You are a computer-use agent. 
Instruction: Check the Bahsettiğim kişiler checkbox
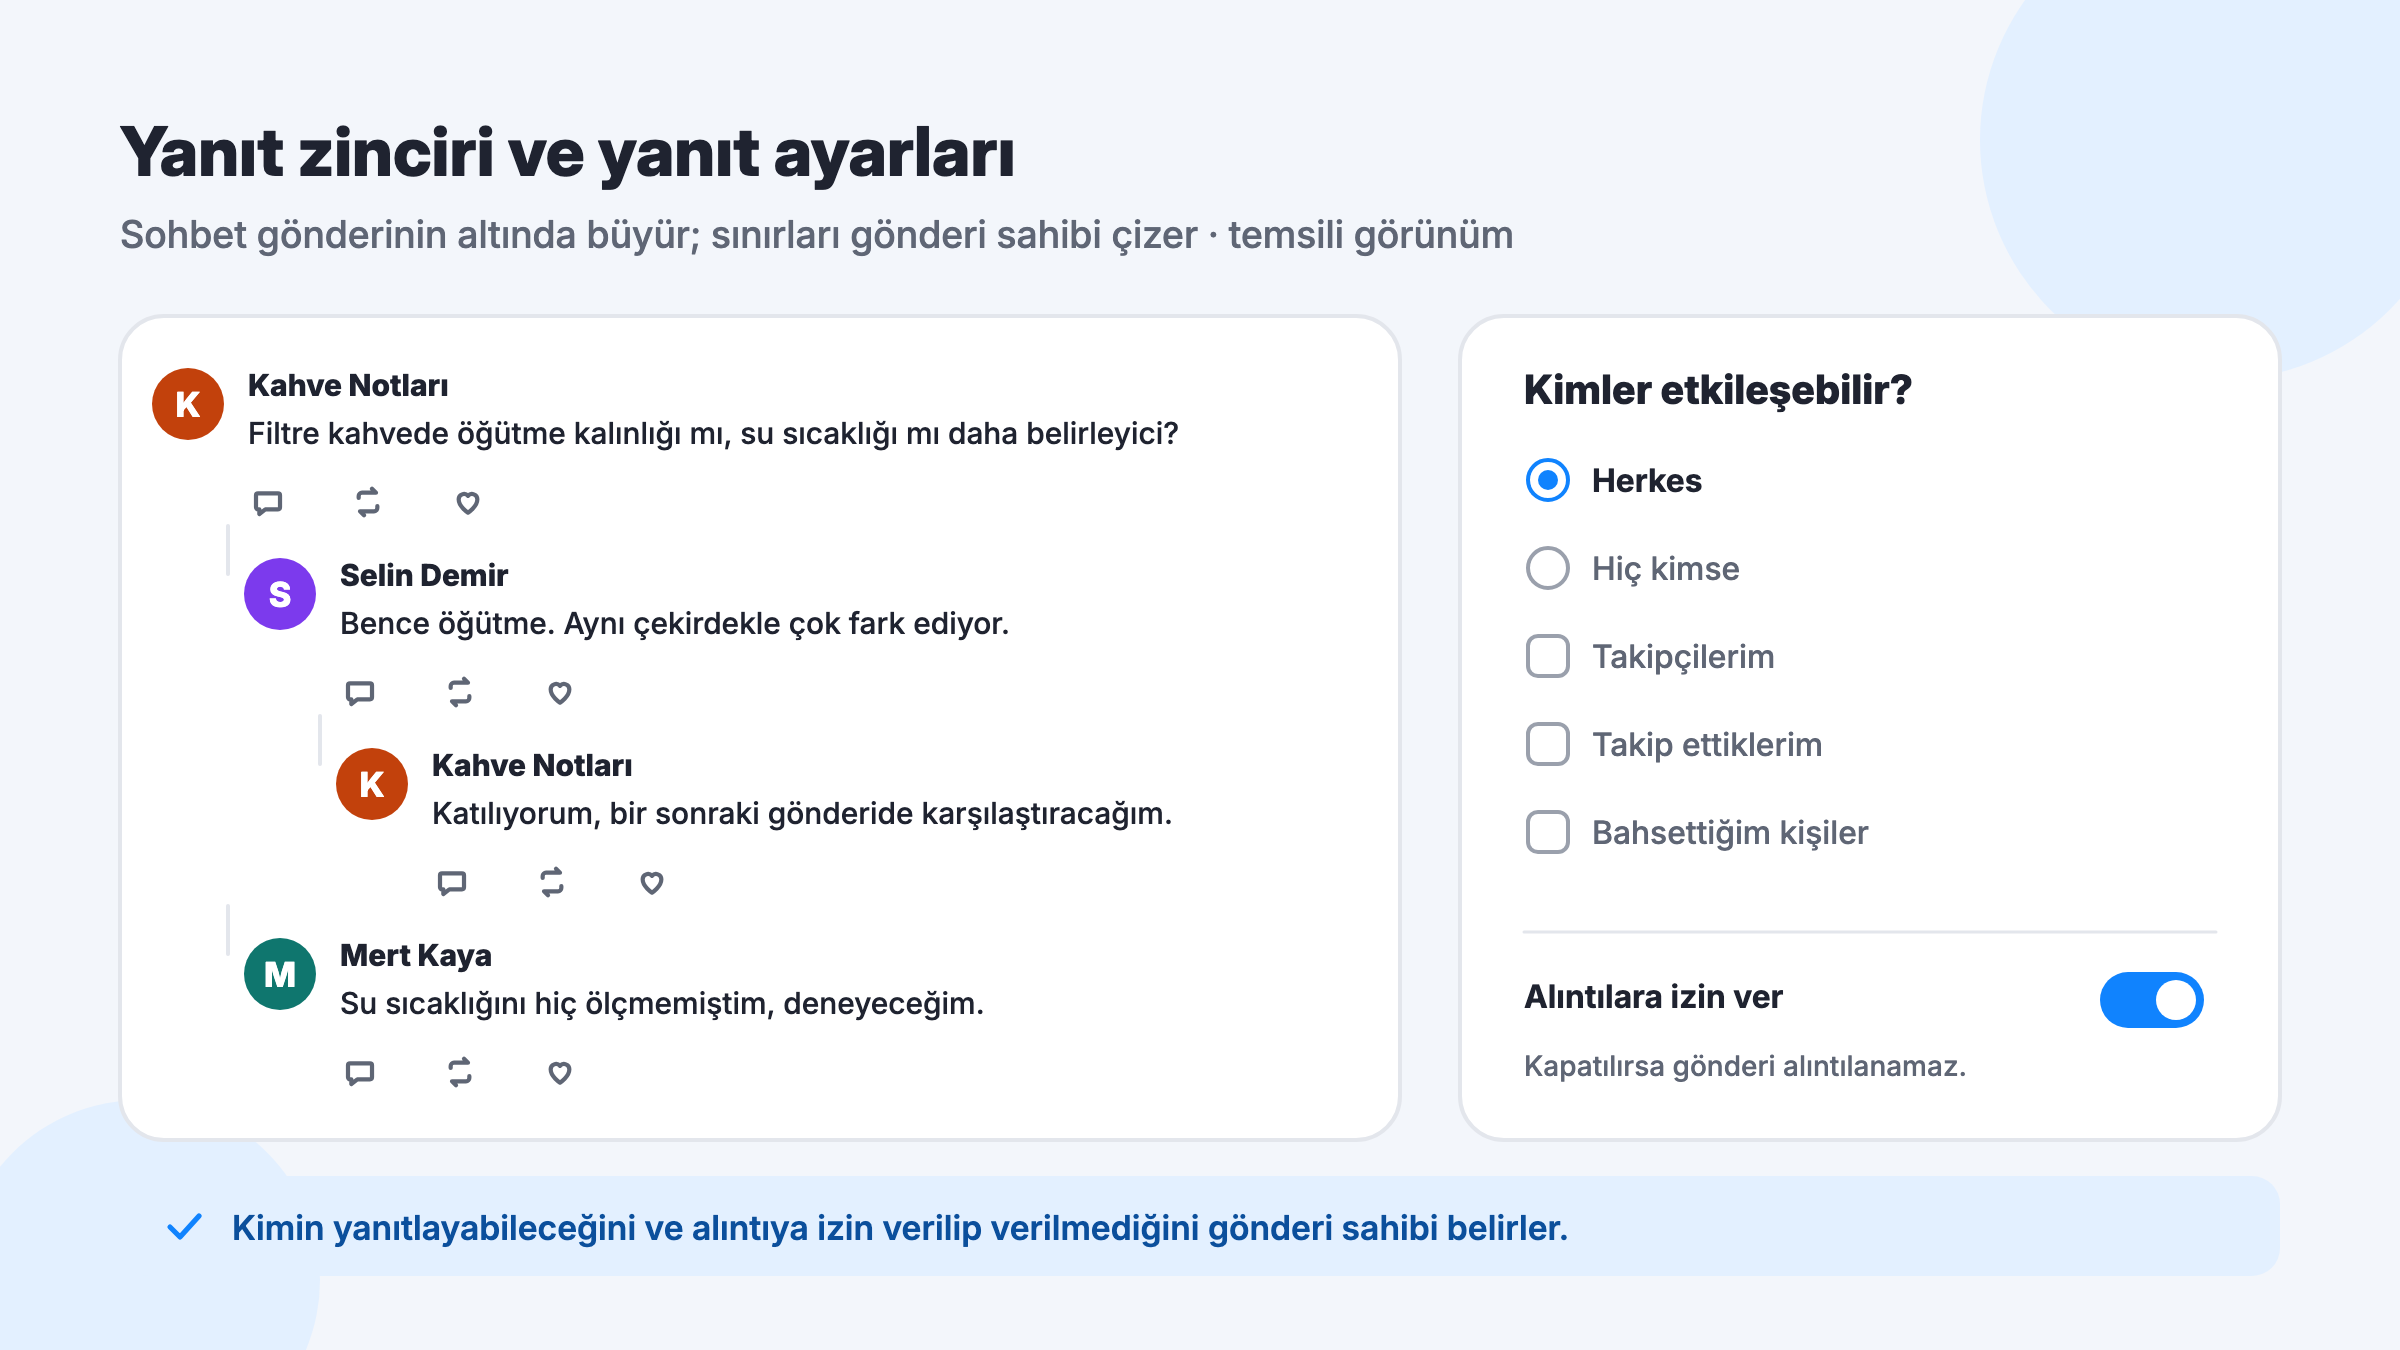(1548, 832)
